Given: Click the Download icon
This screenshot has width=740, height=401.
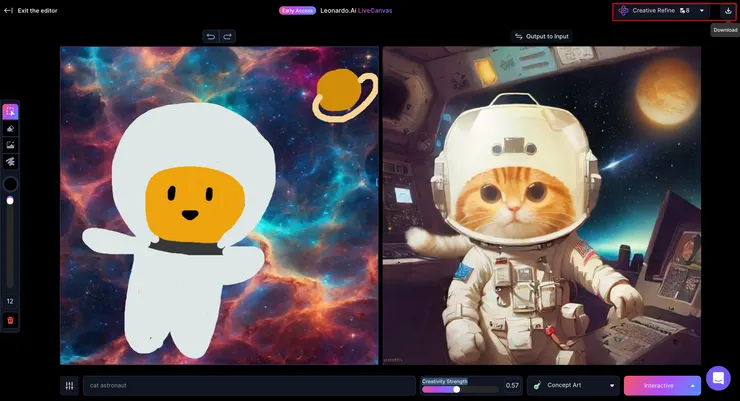Looking at the screenshot, I should pyautogui.click(x=727, y=10).
